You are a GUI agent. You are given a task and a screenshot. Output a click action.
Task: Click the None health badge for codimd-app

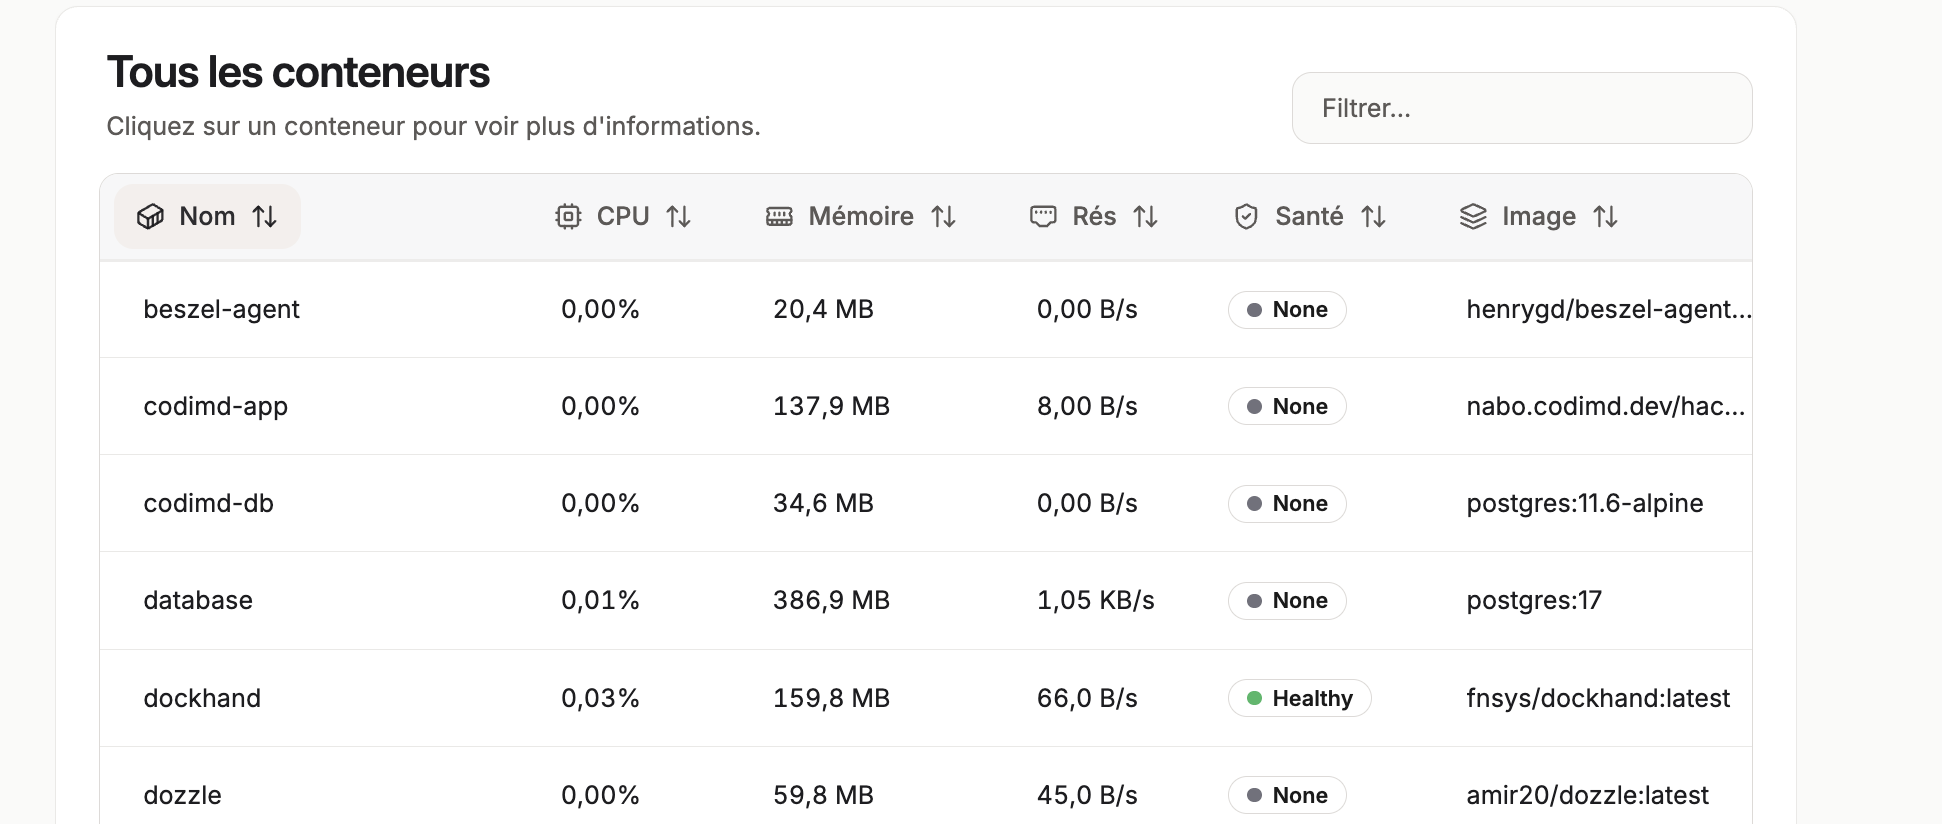1287,406
